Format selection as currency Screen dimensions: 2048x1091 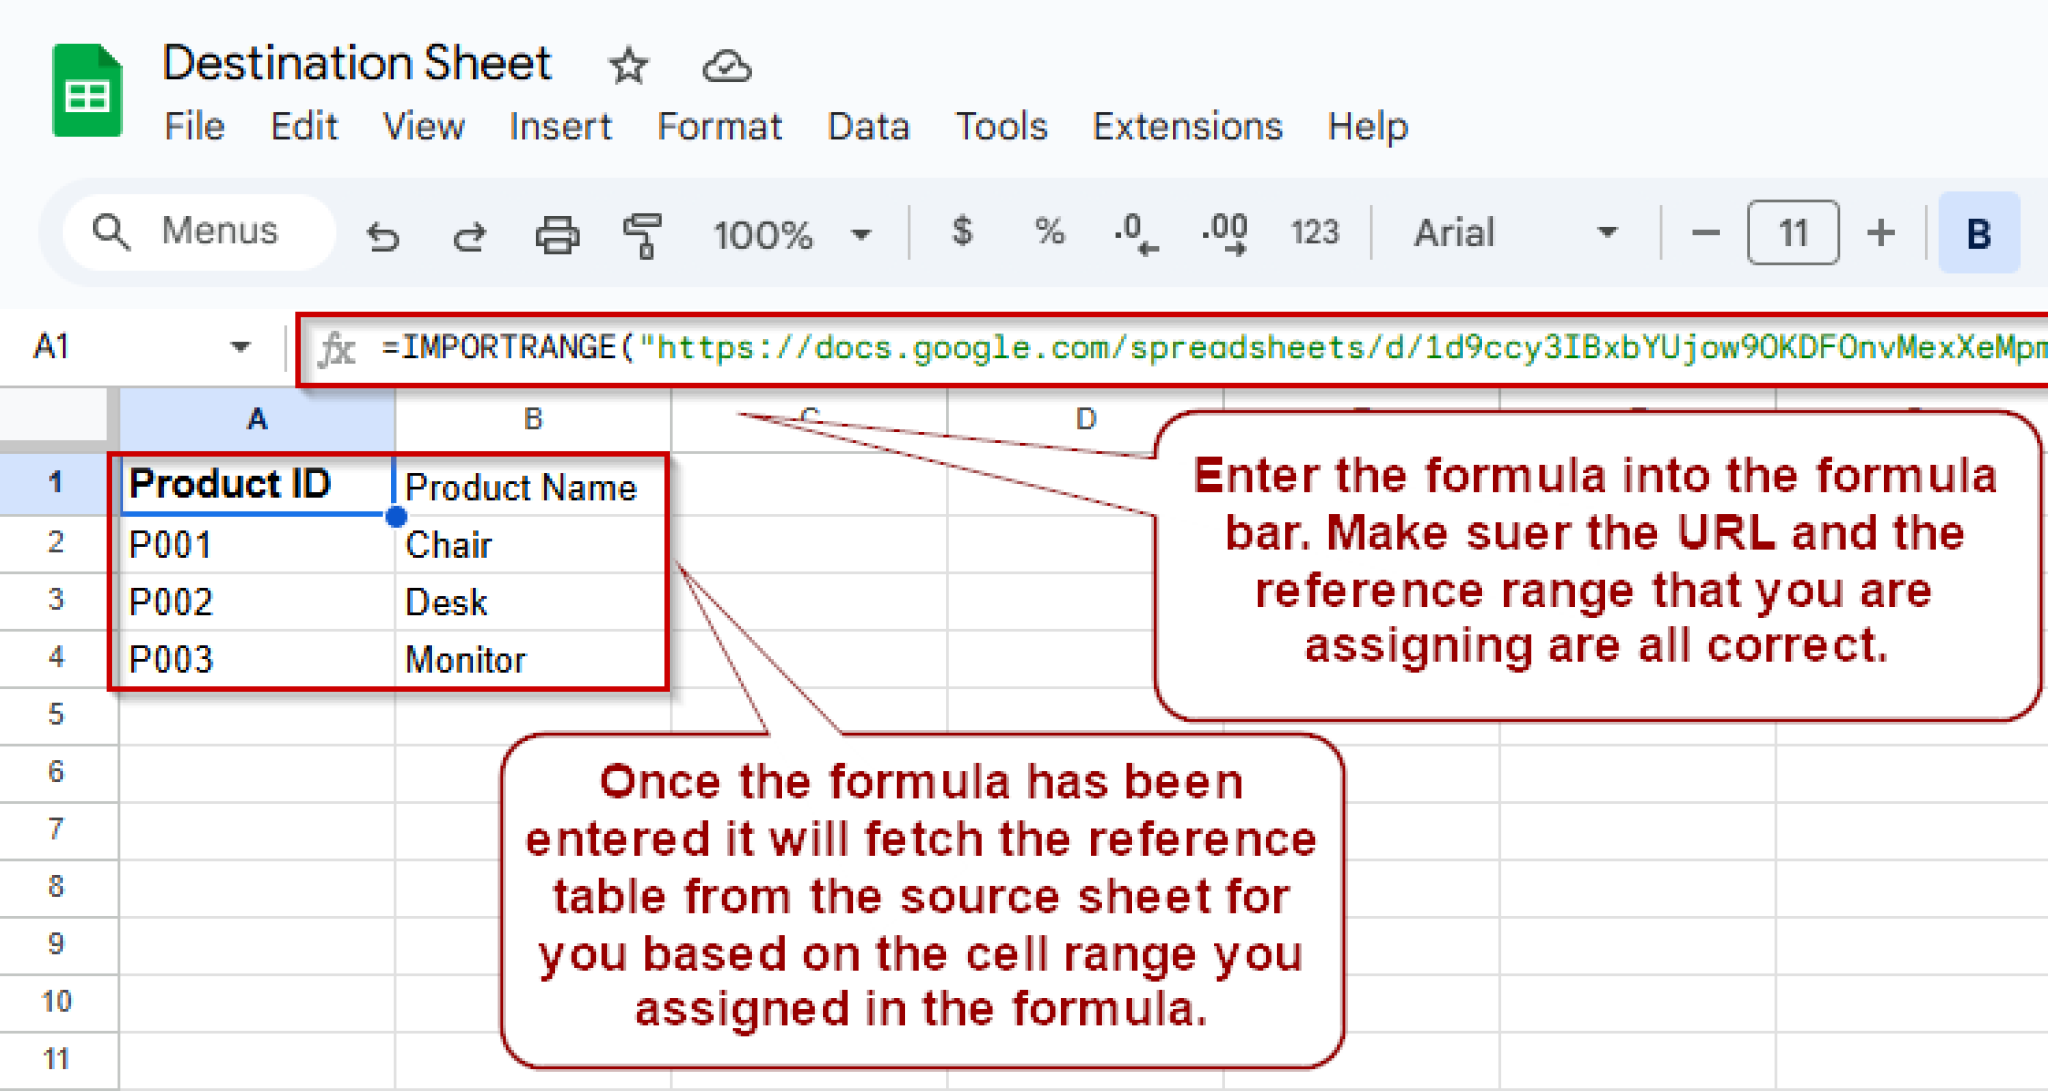(x=962, y=233)
